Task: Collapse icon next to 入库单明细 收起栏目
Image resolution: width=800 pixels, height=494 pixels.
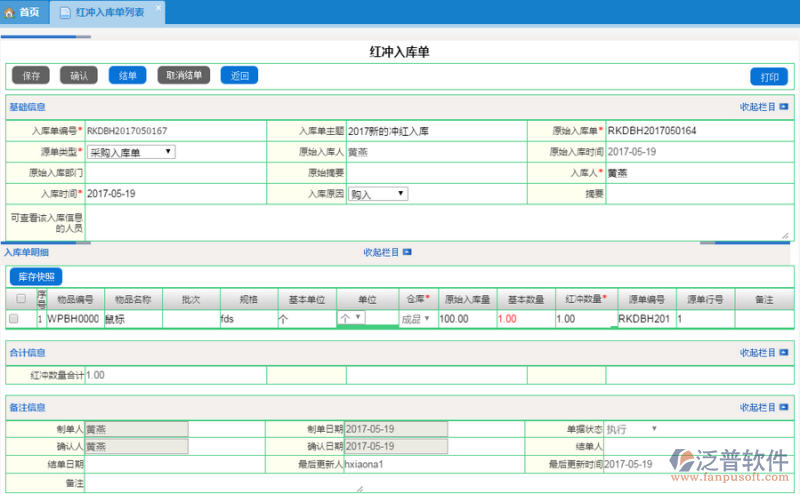Action: coord(407,252)
